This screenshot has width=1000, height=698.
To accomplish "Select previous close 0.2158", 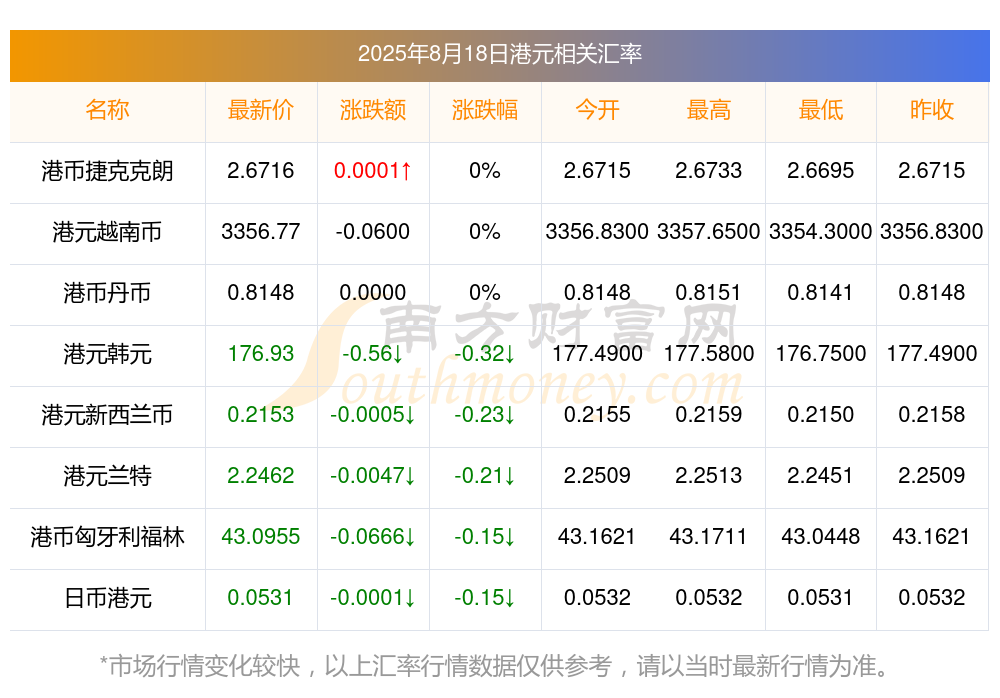I will 932,415.
